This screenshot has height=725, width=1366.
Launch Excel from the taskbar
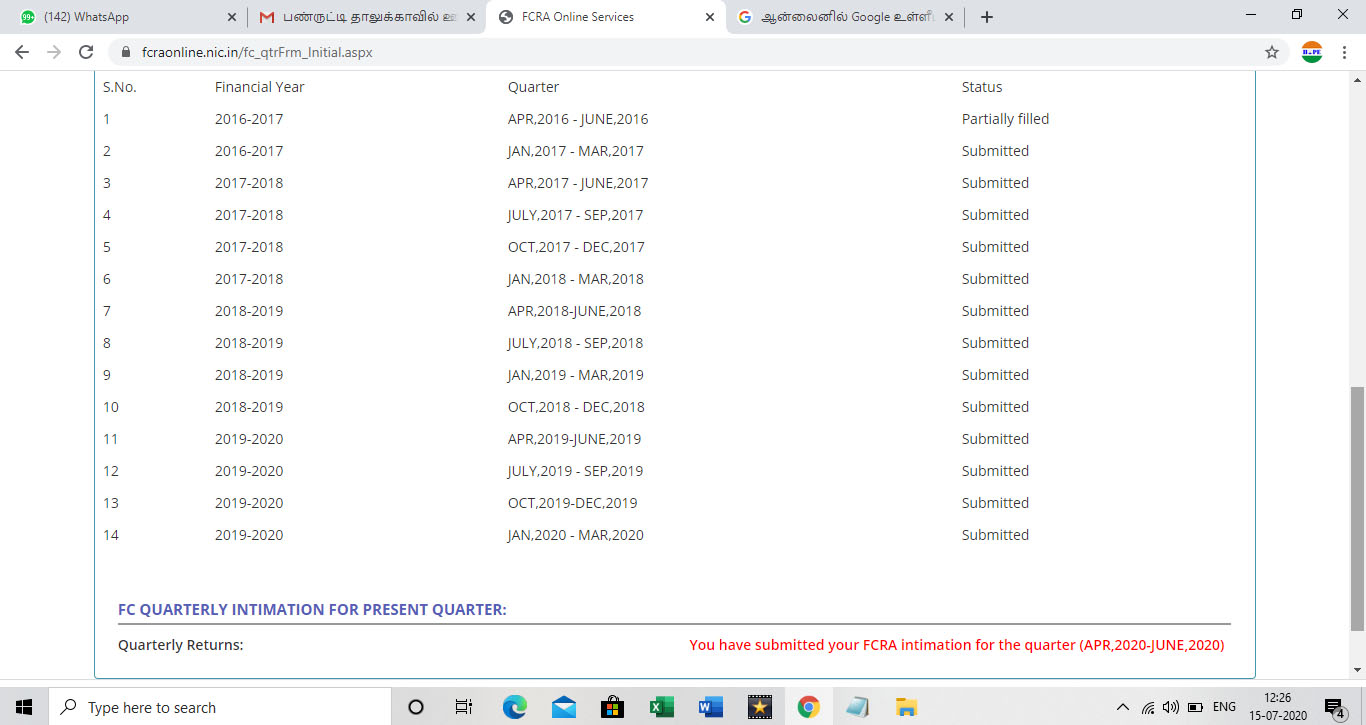(661, 707)
